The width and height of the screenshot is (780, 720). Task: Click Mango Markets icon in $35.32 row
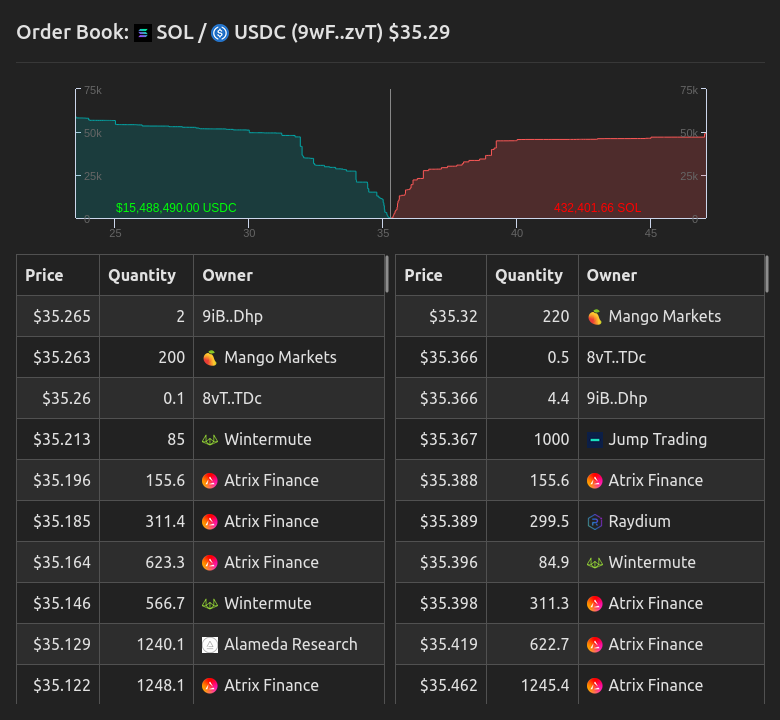[x=594, y=316]
